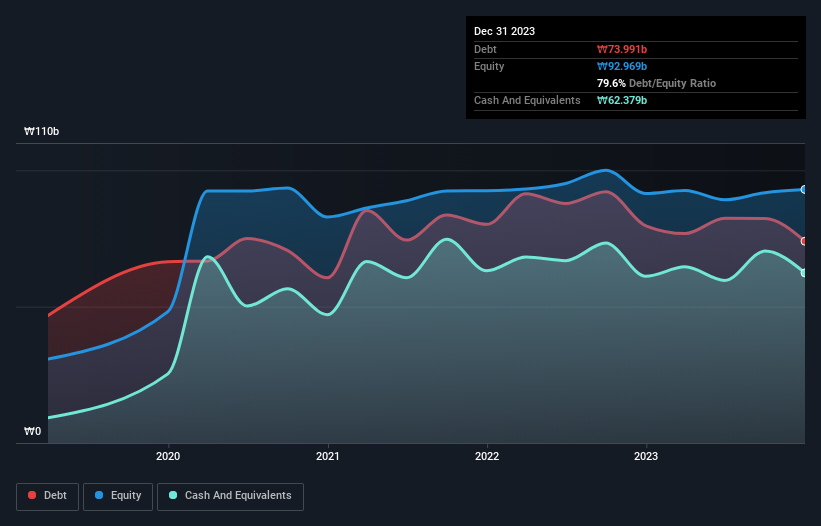
Task: Click the 2021 x-axis label
Action: [328, 456]
